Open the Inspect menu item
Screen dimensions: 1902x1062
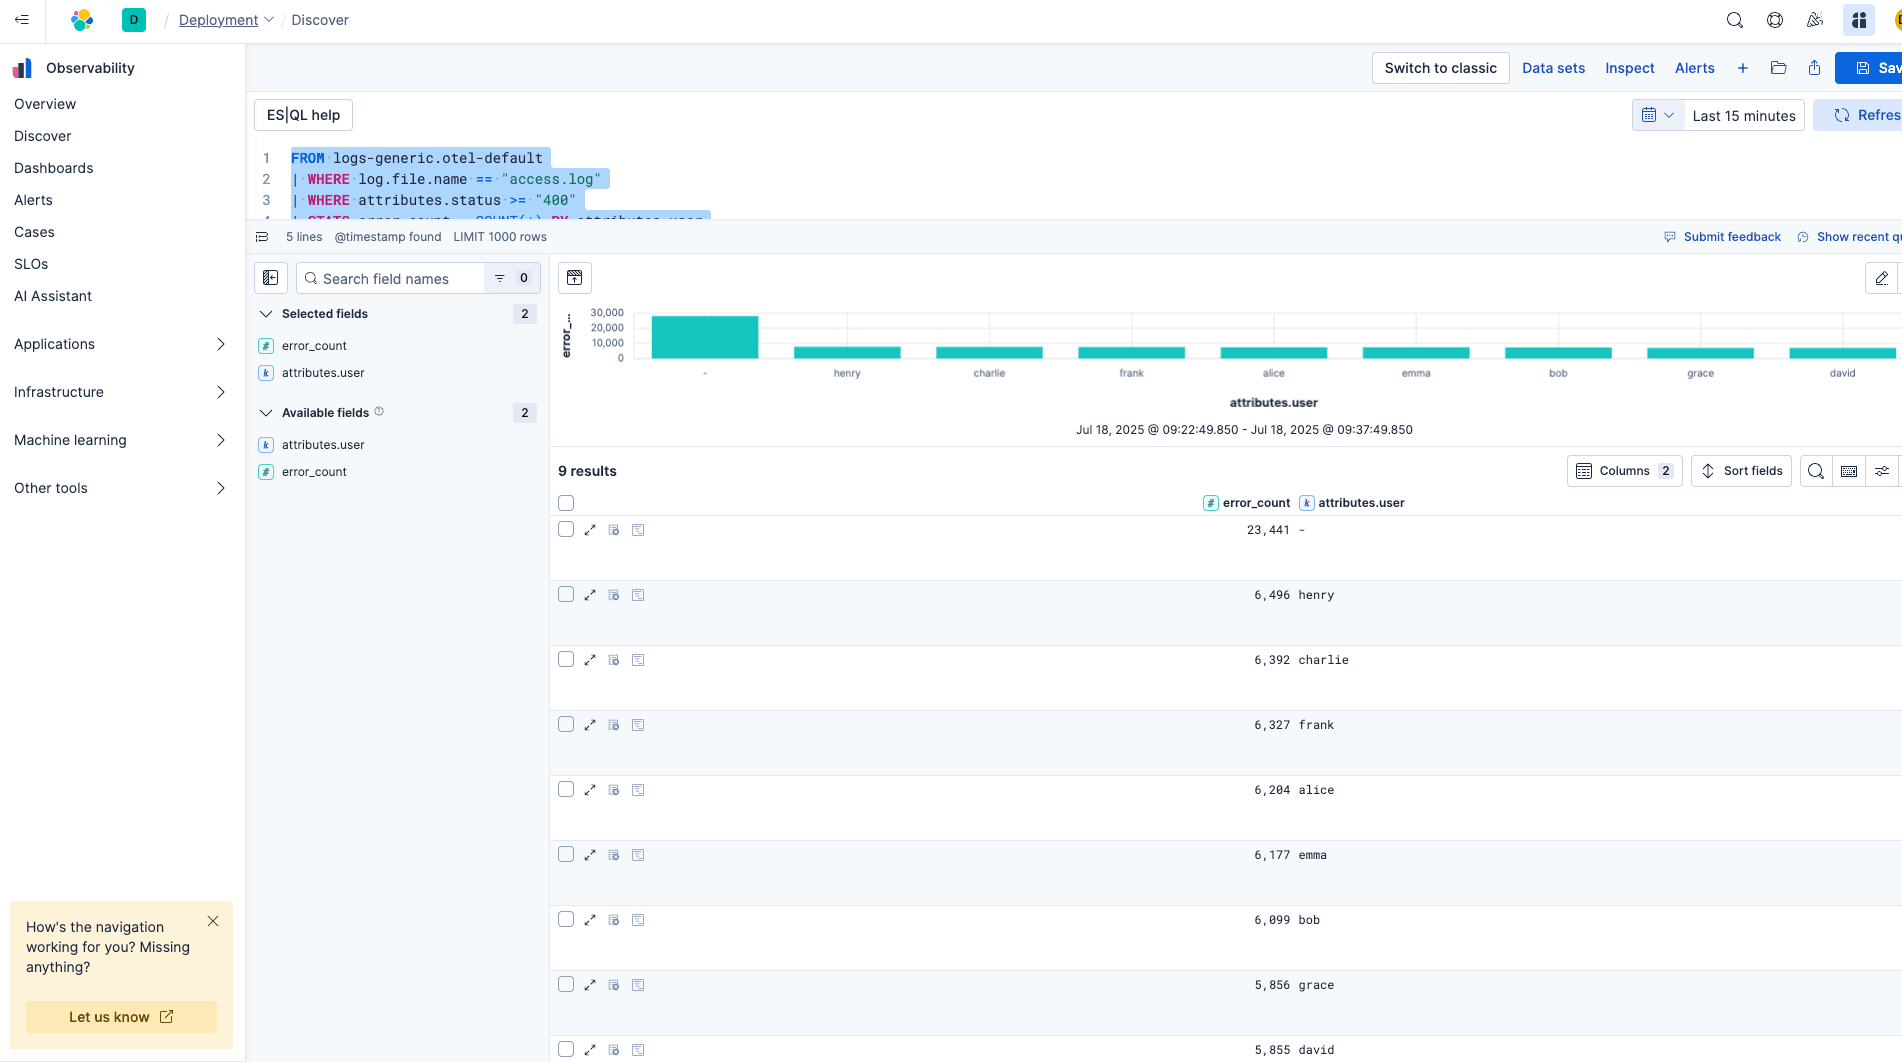pyautogui.click(x=1629, y=68)
